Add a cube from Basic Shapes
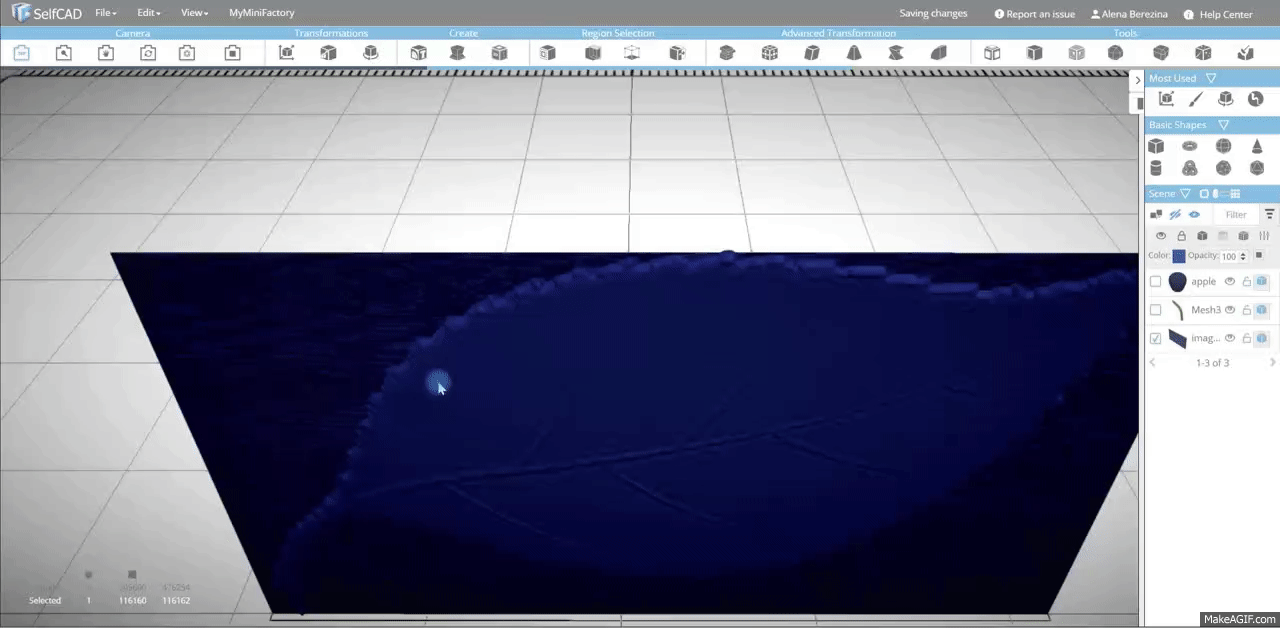1280x628 pixels. tap(1156, 146)
